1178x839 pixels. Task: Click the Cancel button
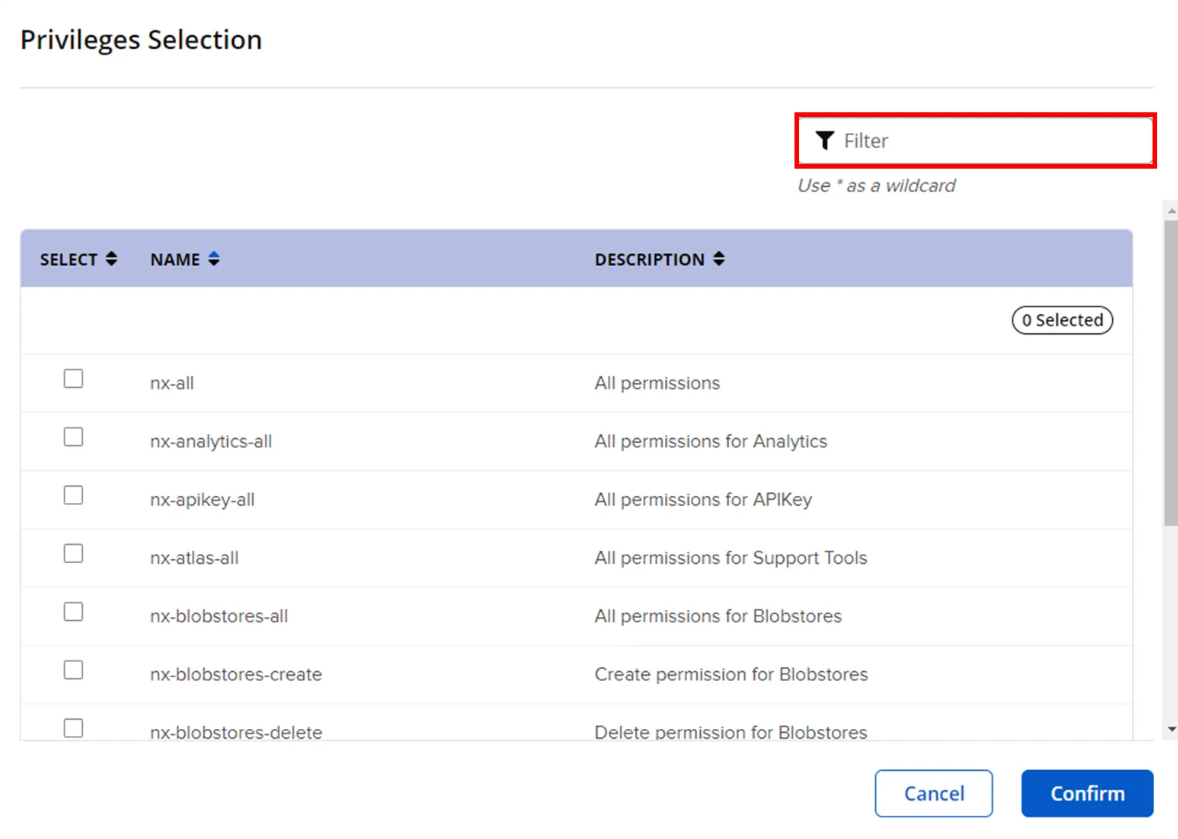(934, 793)
